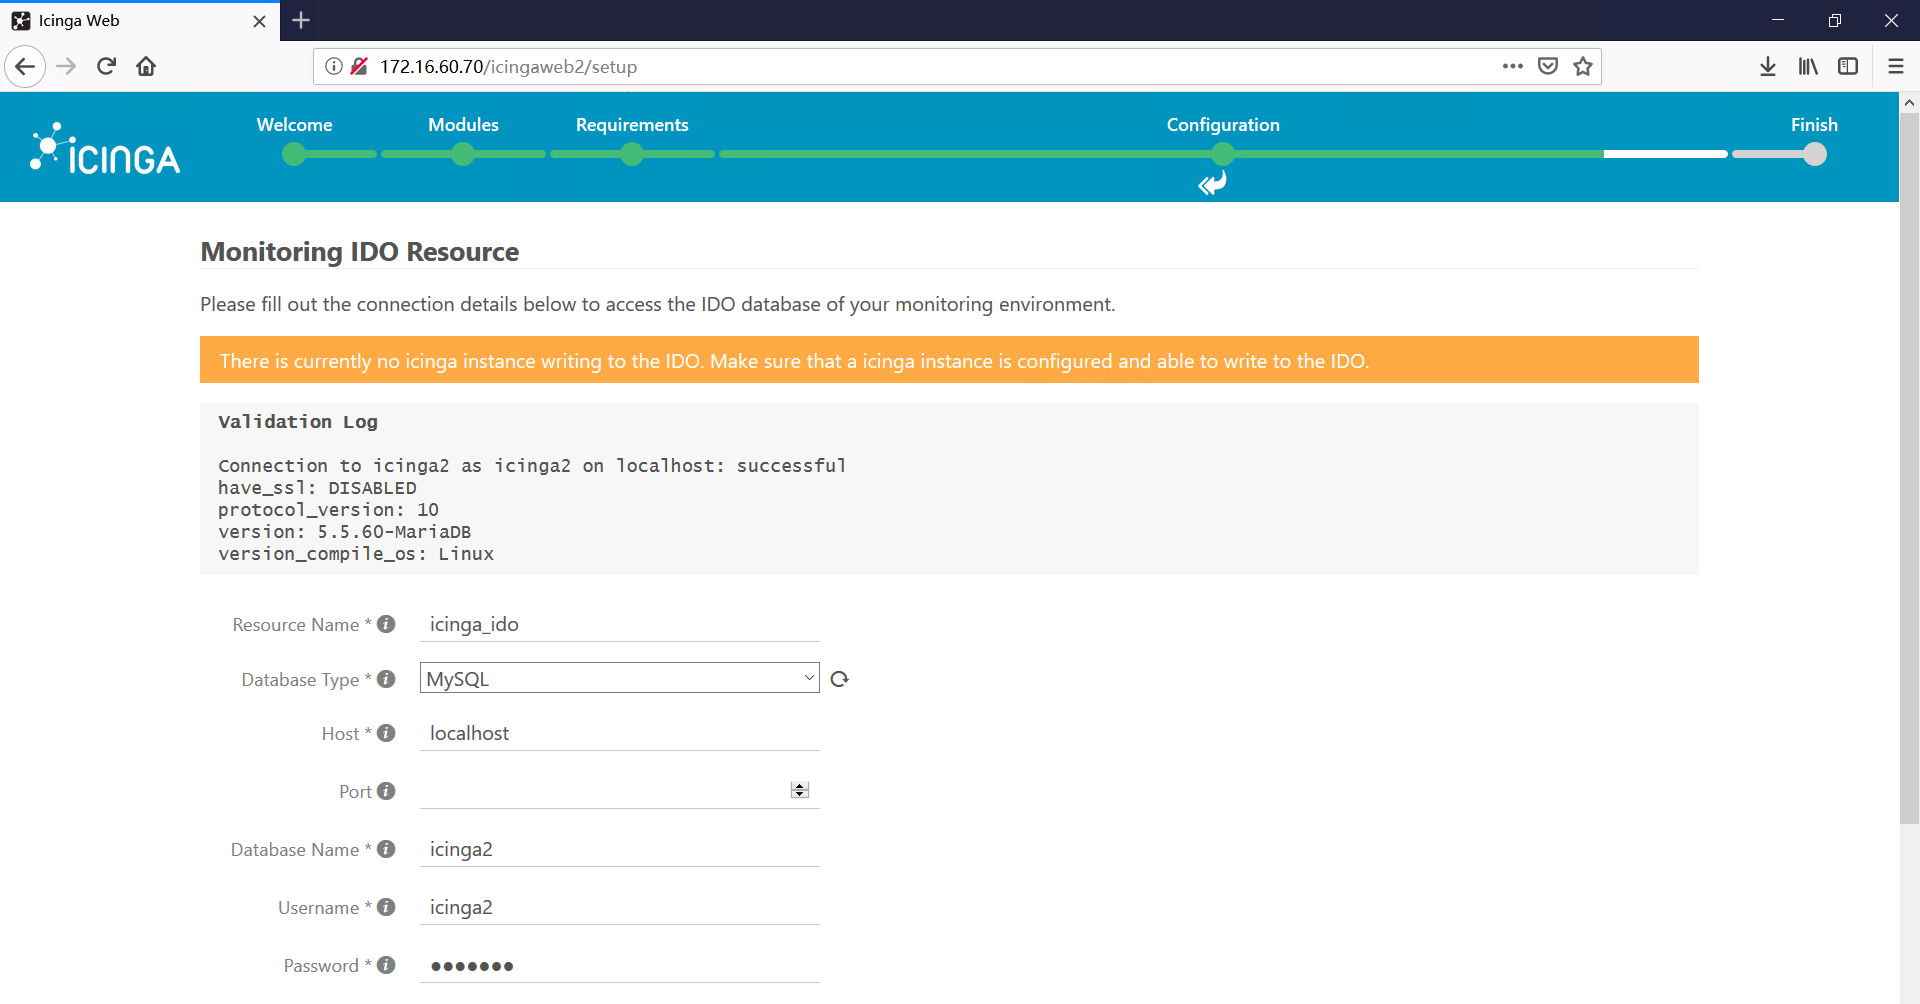The width and height of the screenshot is (1920, 1004).
Task: Click the page vertical scrollbar thumb
Action: pos(1909,468)
